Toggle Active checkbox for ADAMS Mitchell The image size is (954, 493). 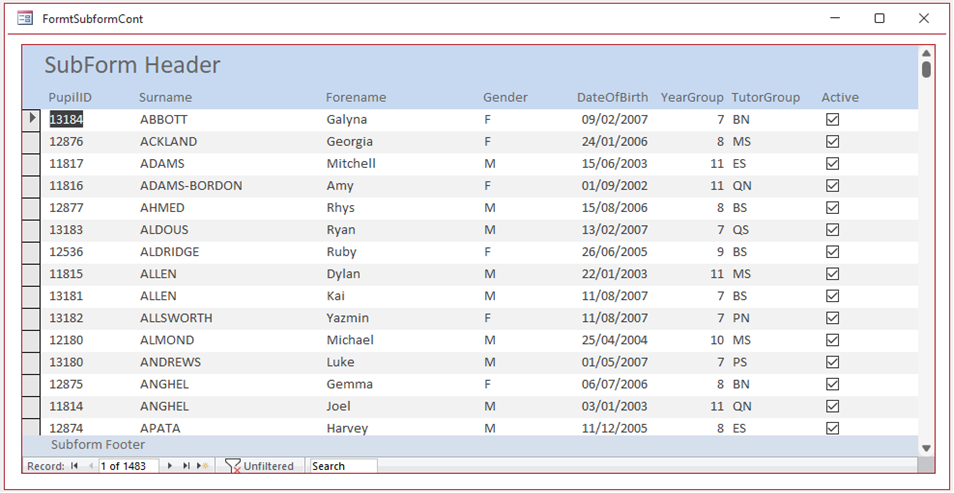832,164
